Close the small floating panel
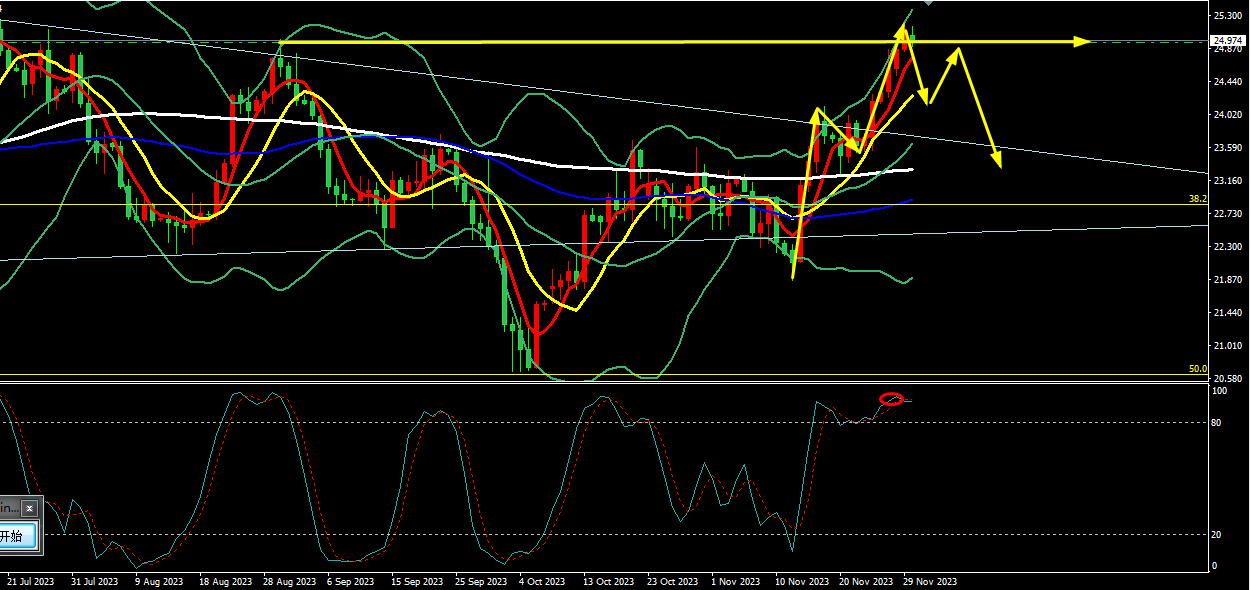This screenshot has height=590, width=1251. click(x=30, y=508)
